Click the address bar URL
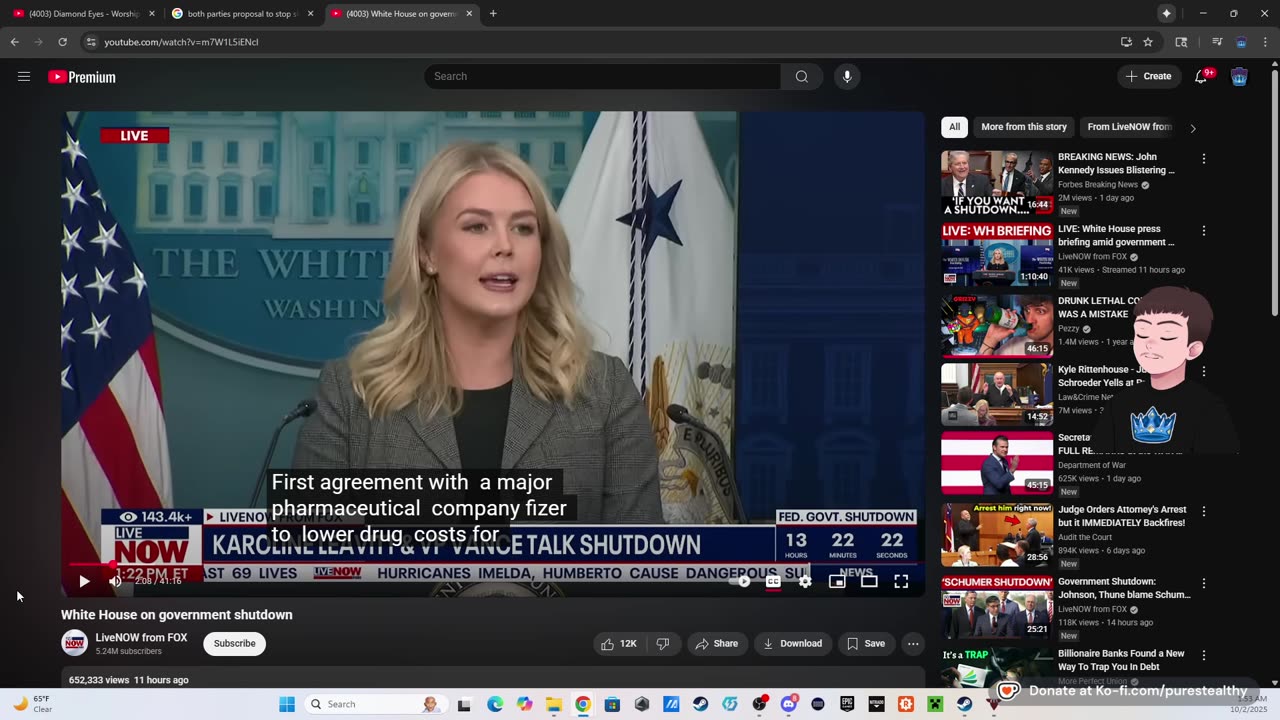The height and width of the screenshot is (720, 1280). (x=181, y=42)
